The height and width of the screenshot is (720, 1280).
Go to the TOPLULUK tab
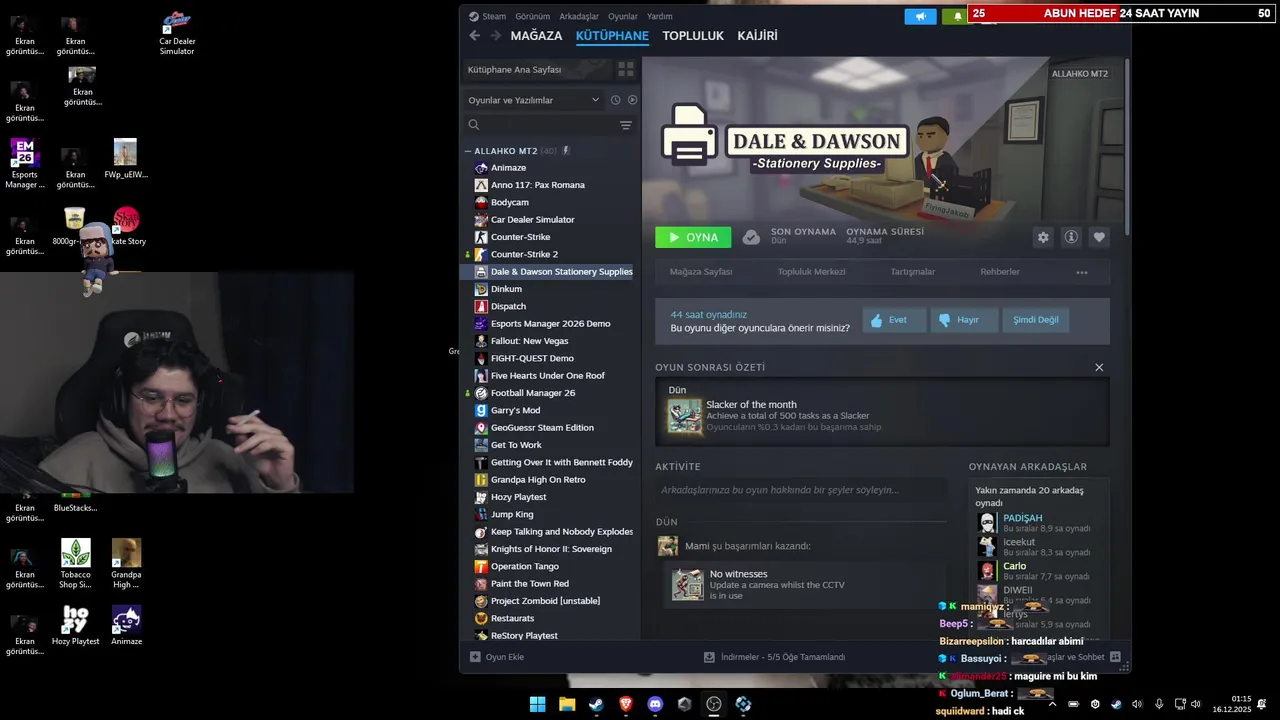point(693,36)
